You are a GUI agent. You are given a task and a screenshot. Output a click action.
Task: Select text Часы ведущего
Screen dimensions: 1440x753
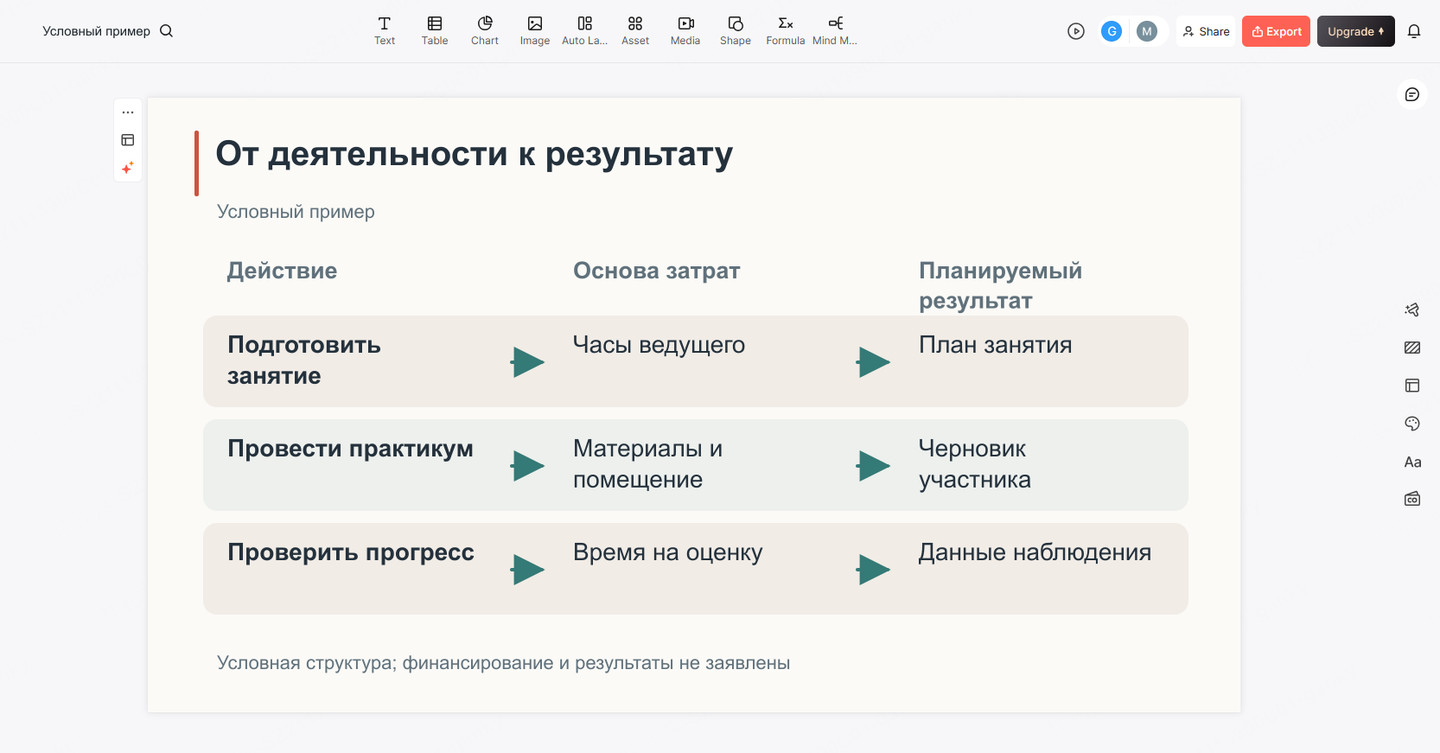659,345
